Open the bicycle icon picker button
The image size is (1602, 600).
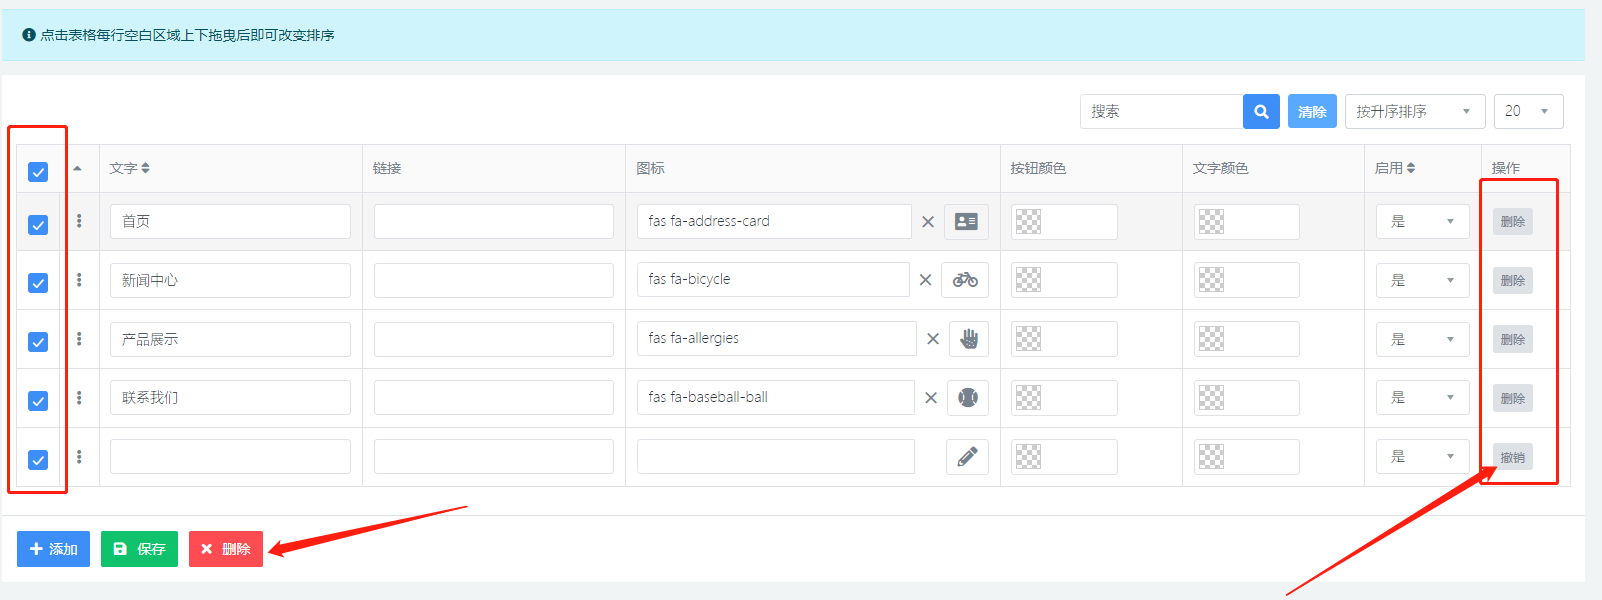965,280
